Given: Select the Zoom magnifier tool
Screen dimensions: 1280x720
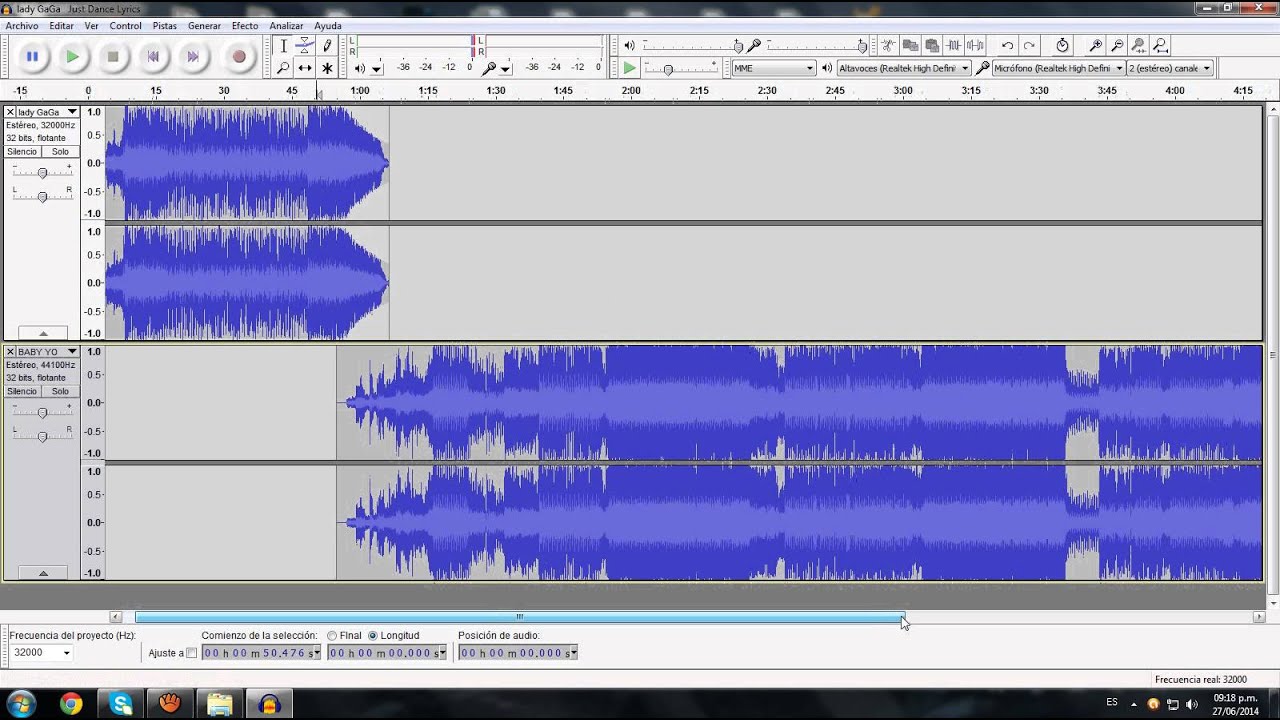Looking at the screenshot, I should 283,68.
